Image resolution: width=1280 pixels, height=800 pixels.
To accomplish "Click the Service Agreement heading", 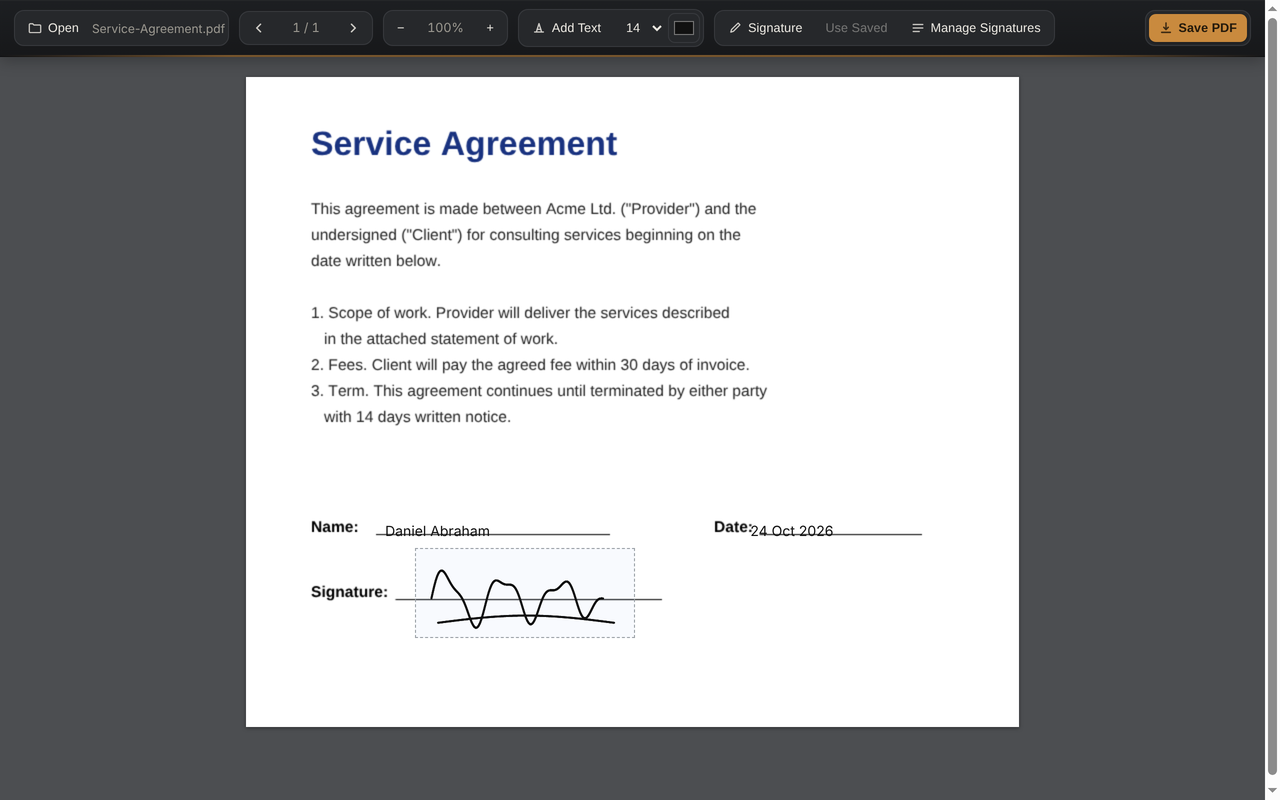I will click(464, 143).
